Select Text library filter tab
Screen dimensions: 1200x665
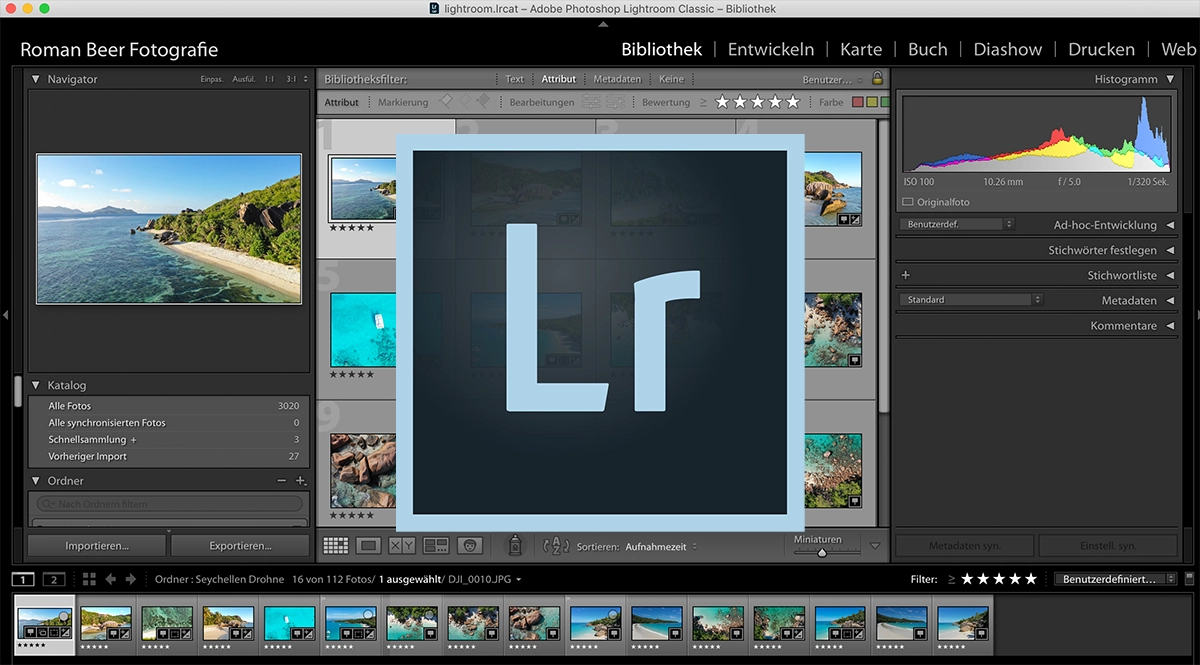pos(514,79)
